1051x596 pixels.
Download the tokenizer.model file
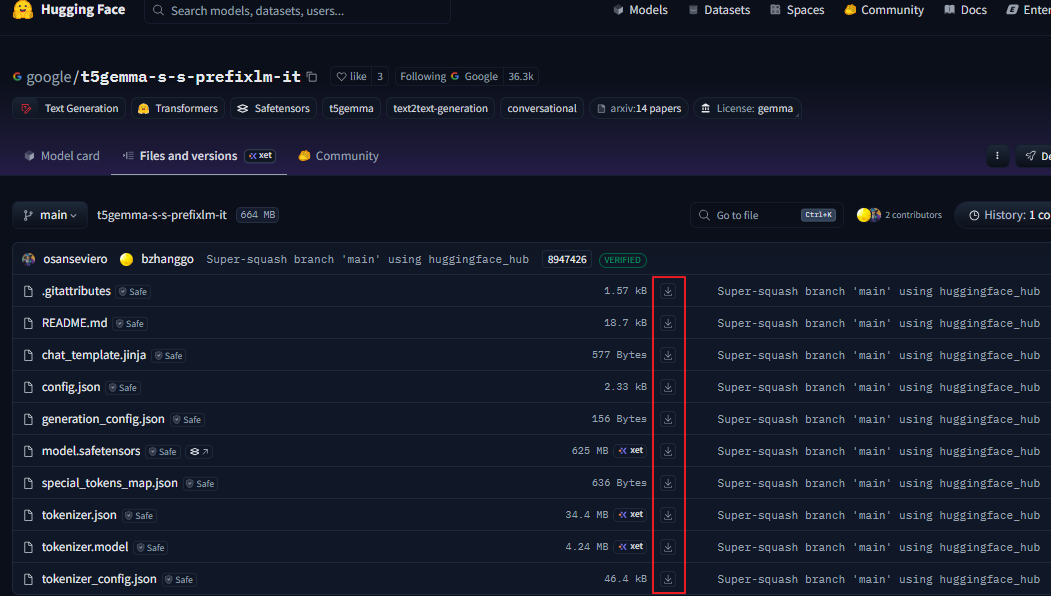[668, 547]
